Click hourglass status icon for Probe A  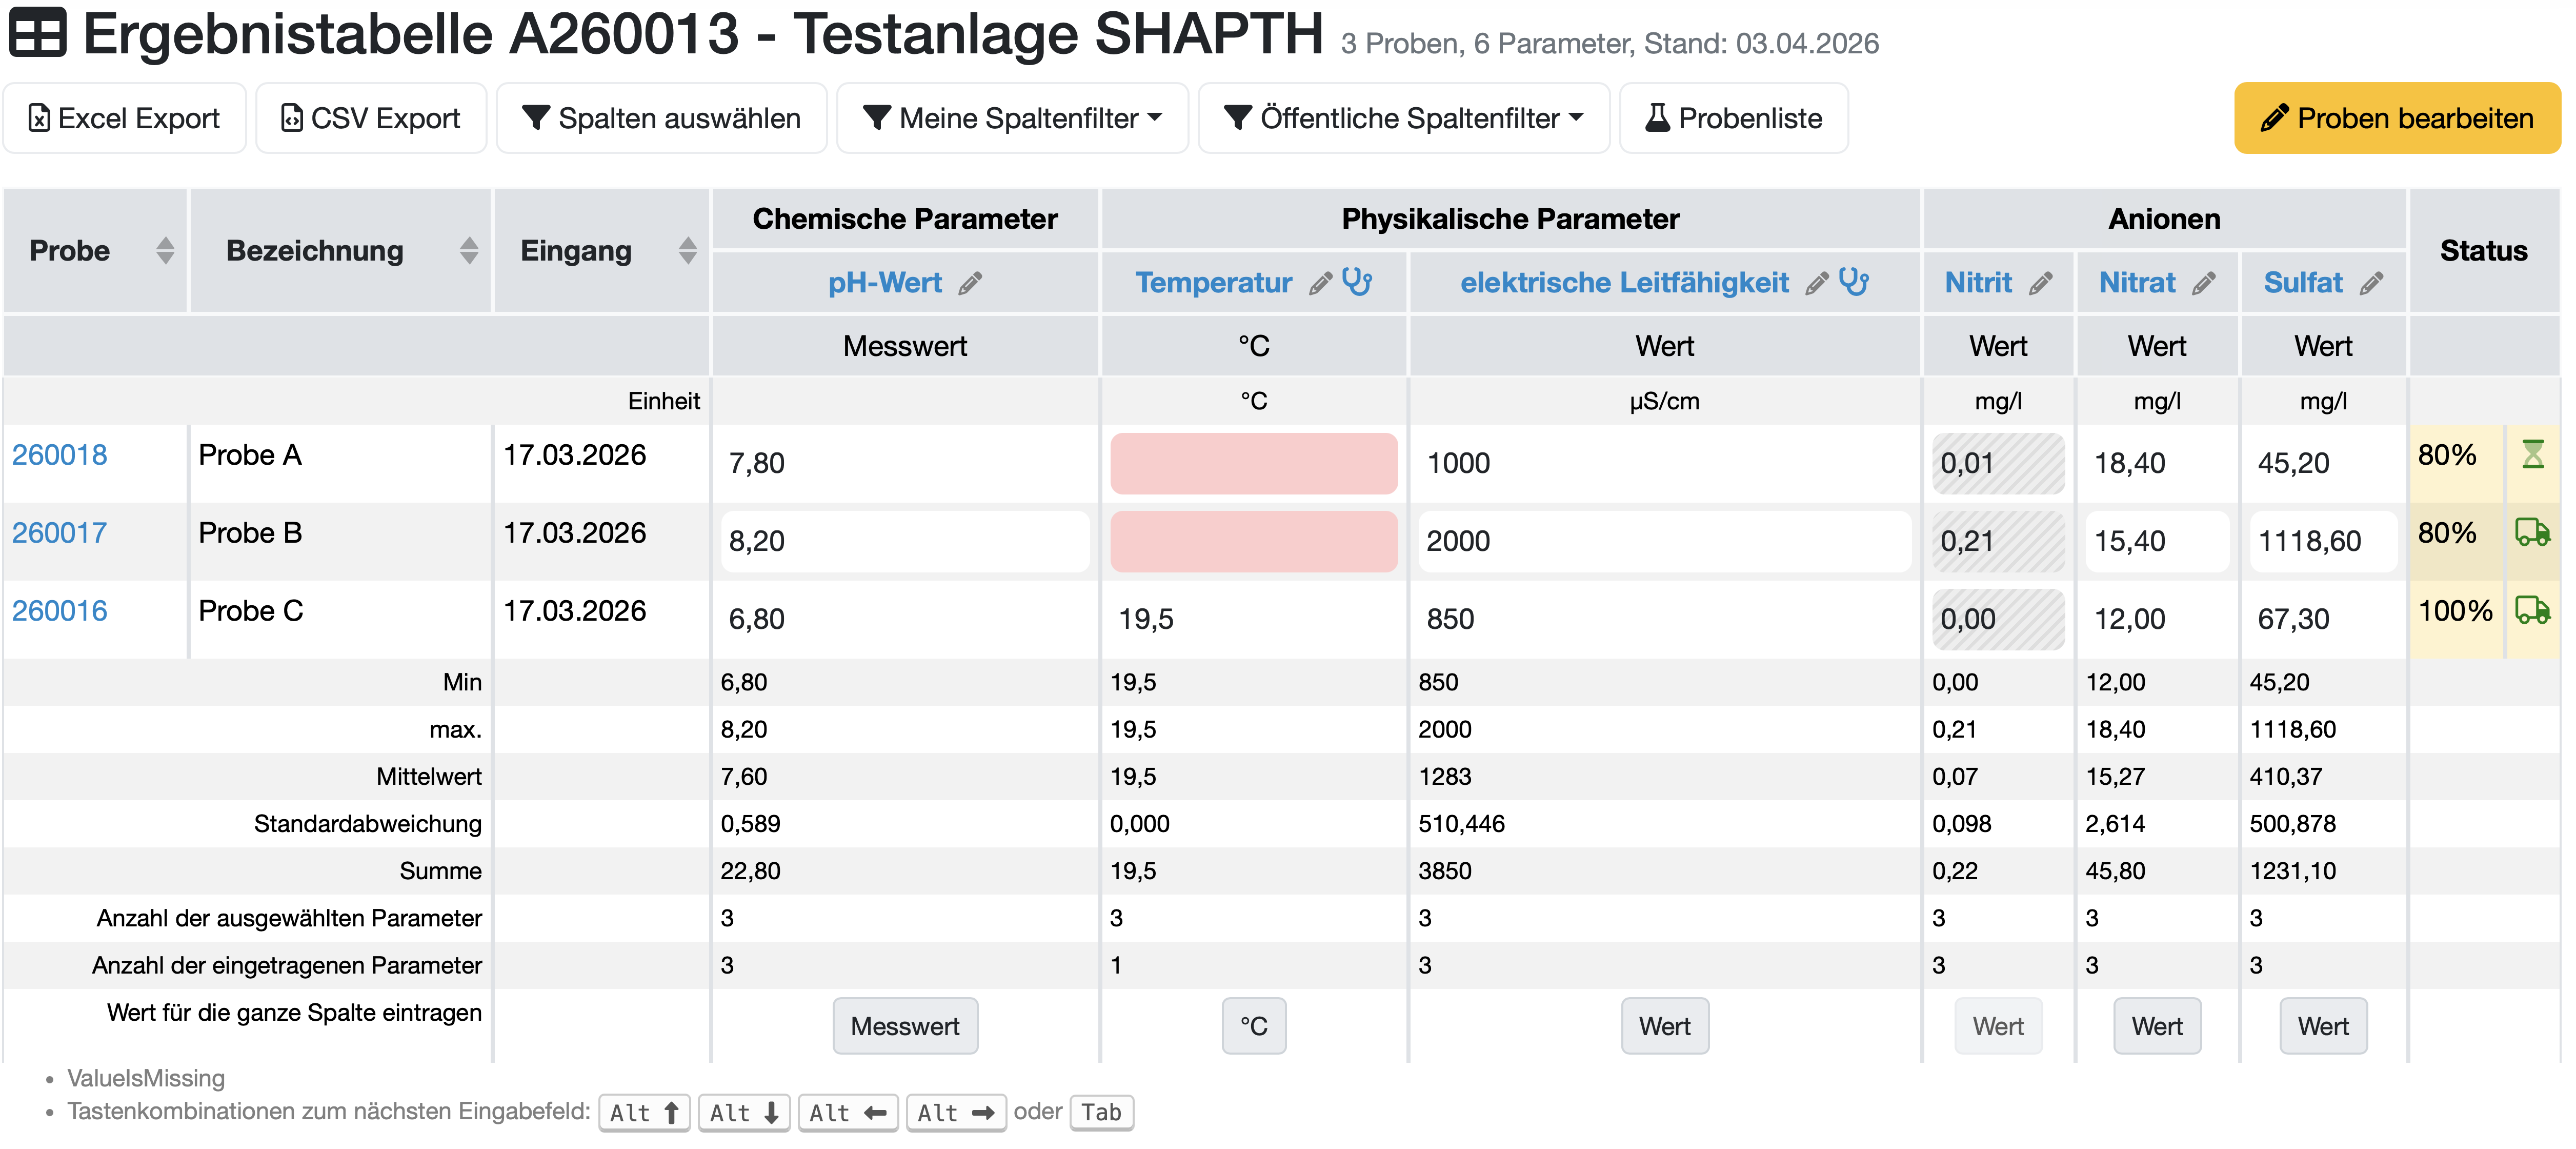coord(2532,455)
